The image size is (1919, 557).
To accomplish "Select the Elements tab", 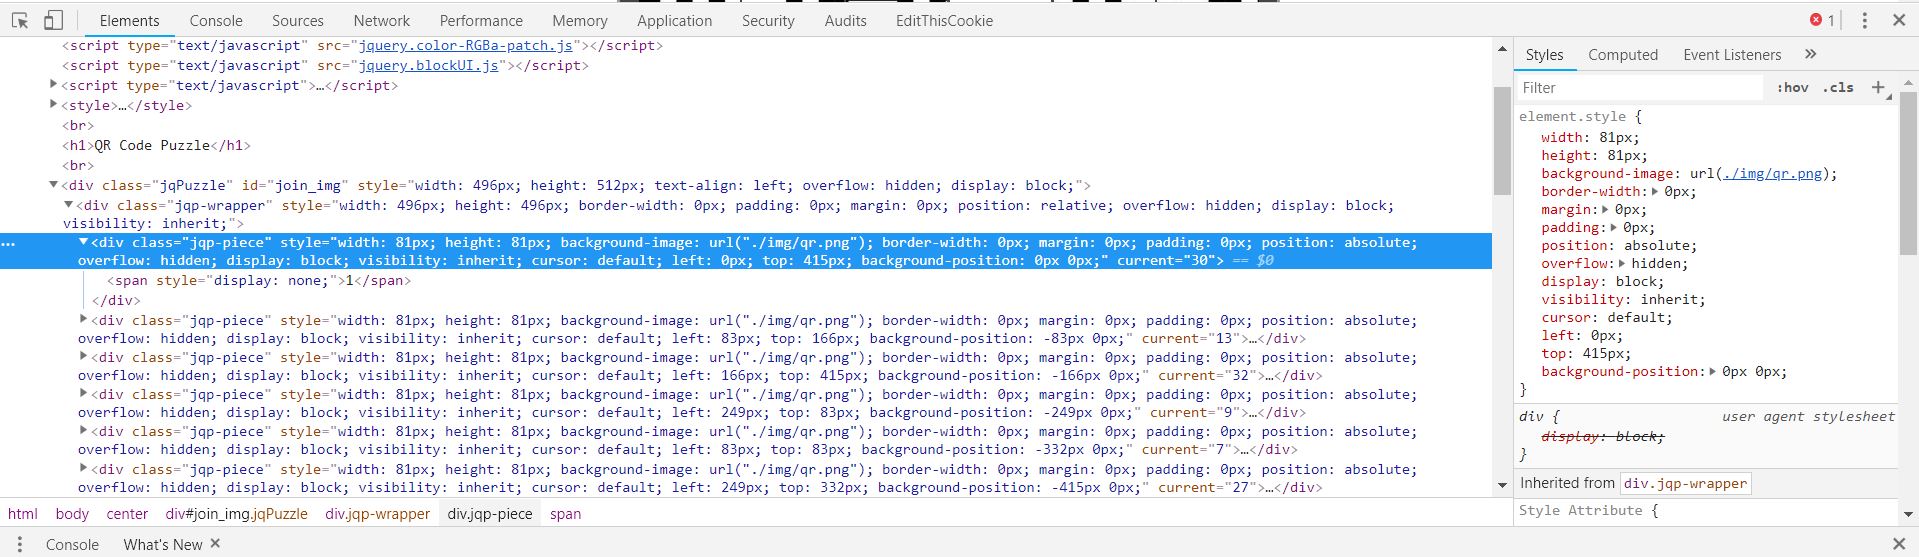I will point(129,20).
